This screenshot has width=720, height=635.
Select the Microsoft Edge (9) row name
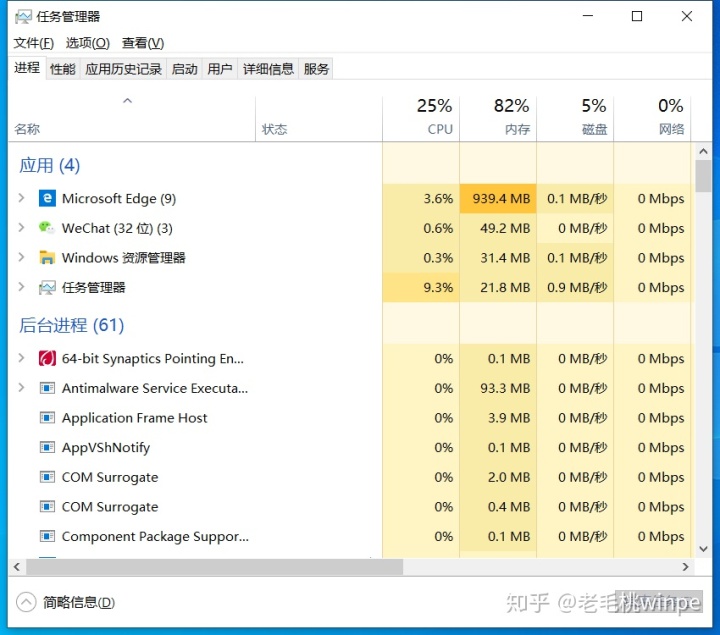click(x=119, y=198)
